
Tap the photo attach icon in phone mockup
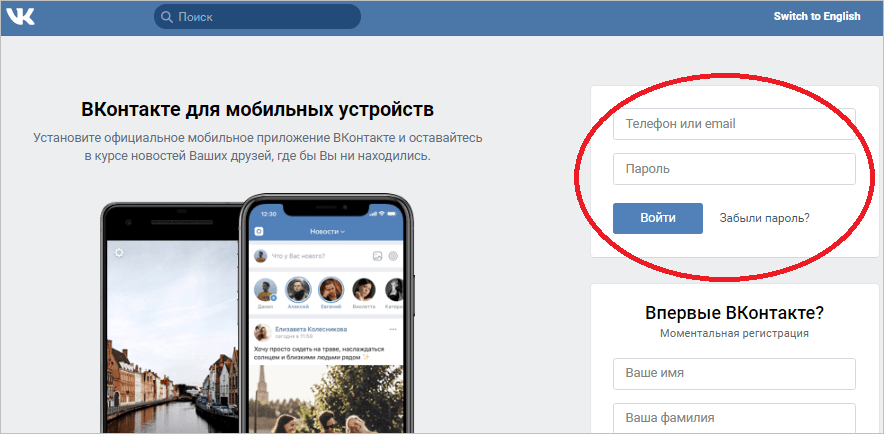point(378,256)
